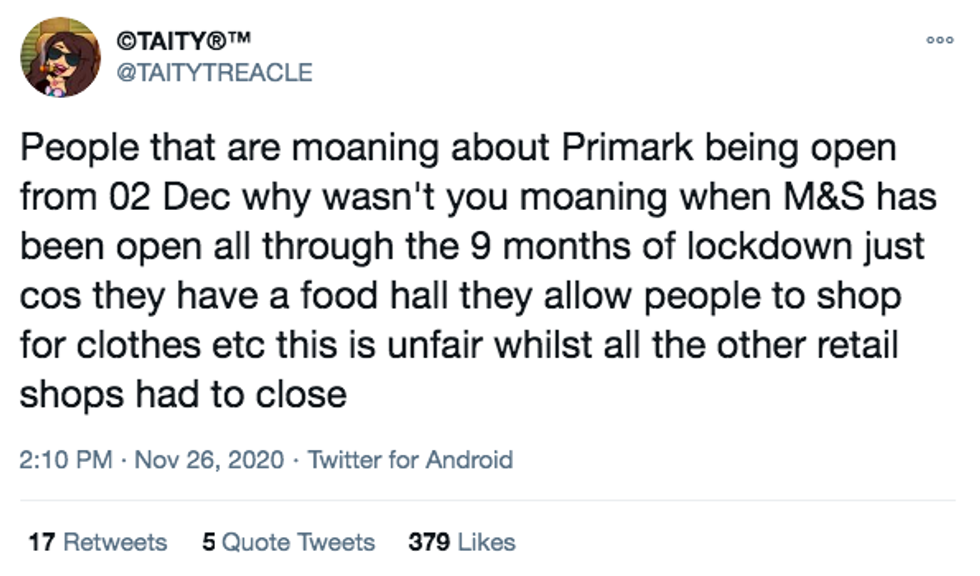The width and height of the screenshot is (980, 576).
Task: Click the 2:10 PM timestamp
Action: (61, 460)
